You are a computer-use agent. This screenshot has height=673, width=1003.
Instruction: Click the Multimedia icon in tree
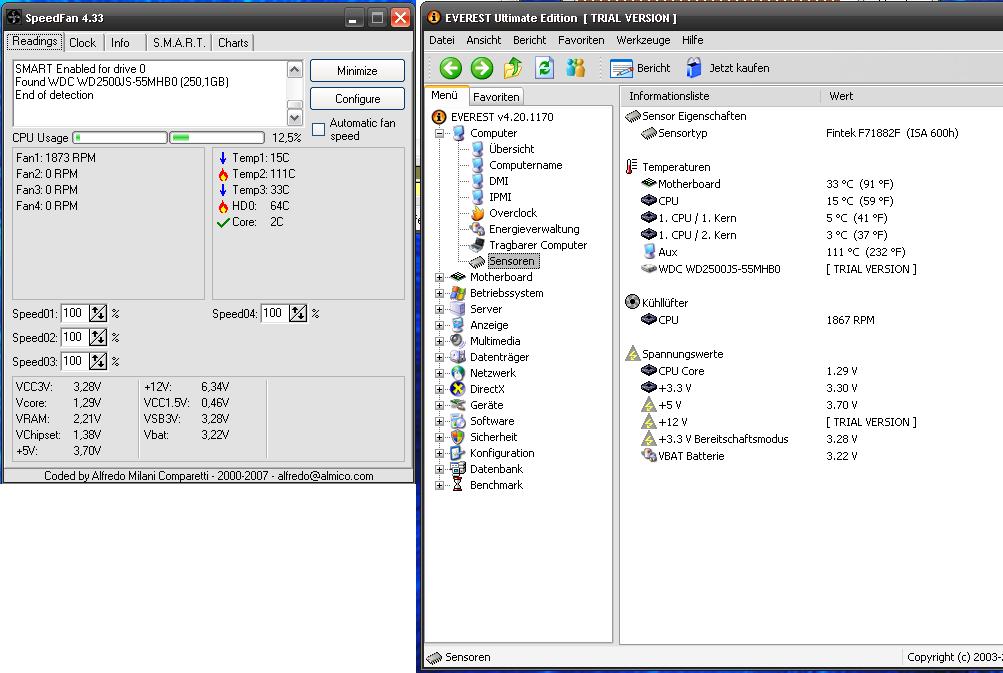[x=457, y=341]
